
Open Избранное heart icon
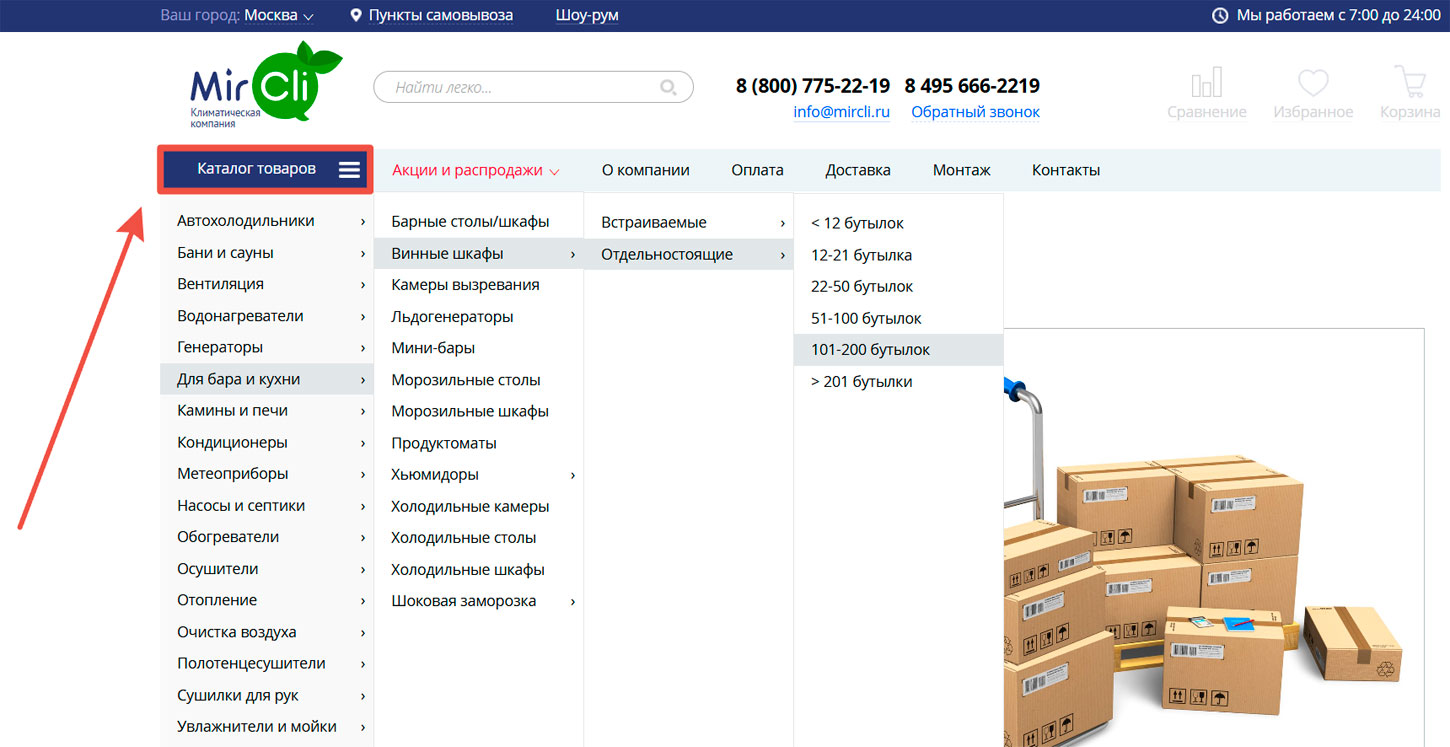tap(1313, 84)
